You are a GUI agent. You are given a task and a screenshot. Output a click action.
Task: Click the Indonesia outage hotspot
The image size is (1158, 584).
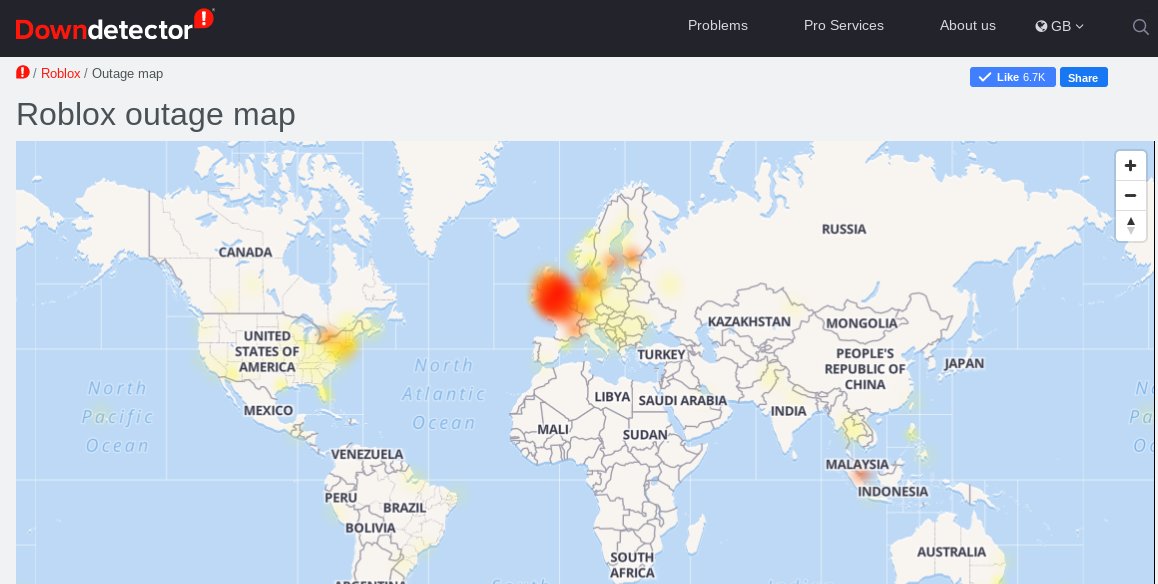point(861,477)
